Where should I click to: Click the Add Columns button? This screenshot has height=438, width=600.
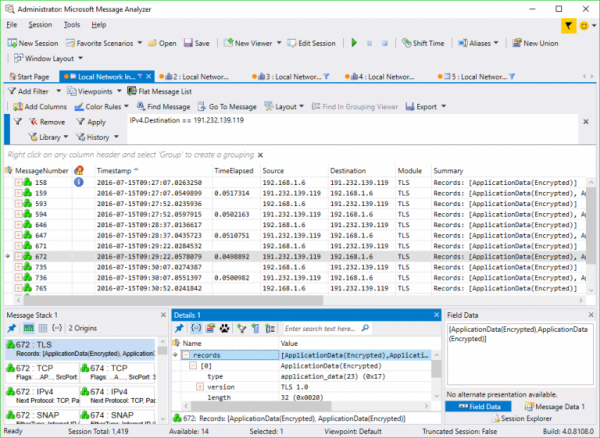click(x=40, y=107)
